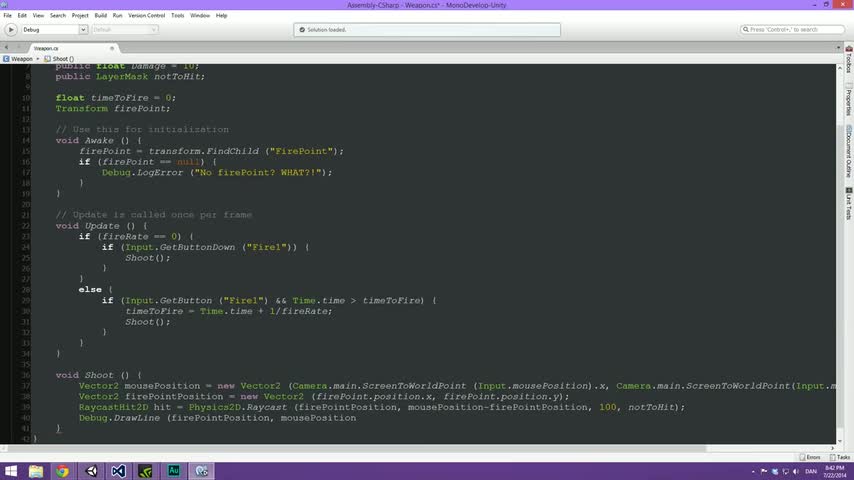Viewport: 854px width, 480px height.
Task: Click the RaycastHit2D hit code line
Action: click(x=382, y=407)
